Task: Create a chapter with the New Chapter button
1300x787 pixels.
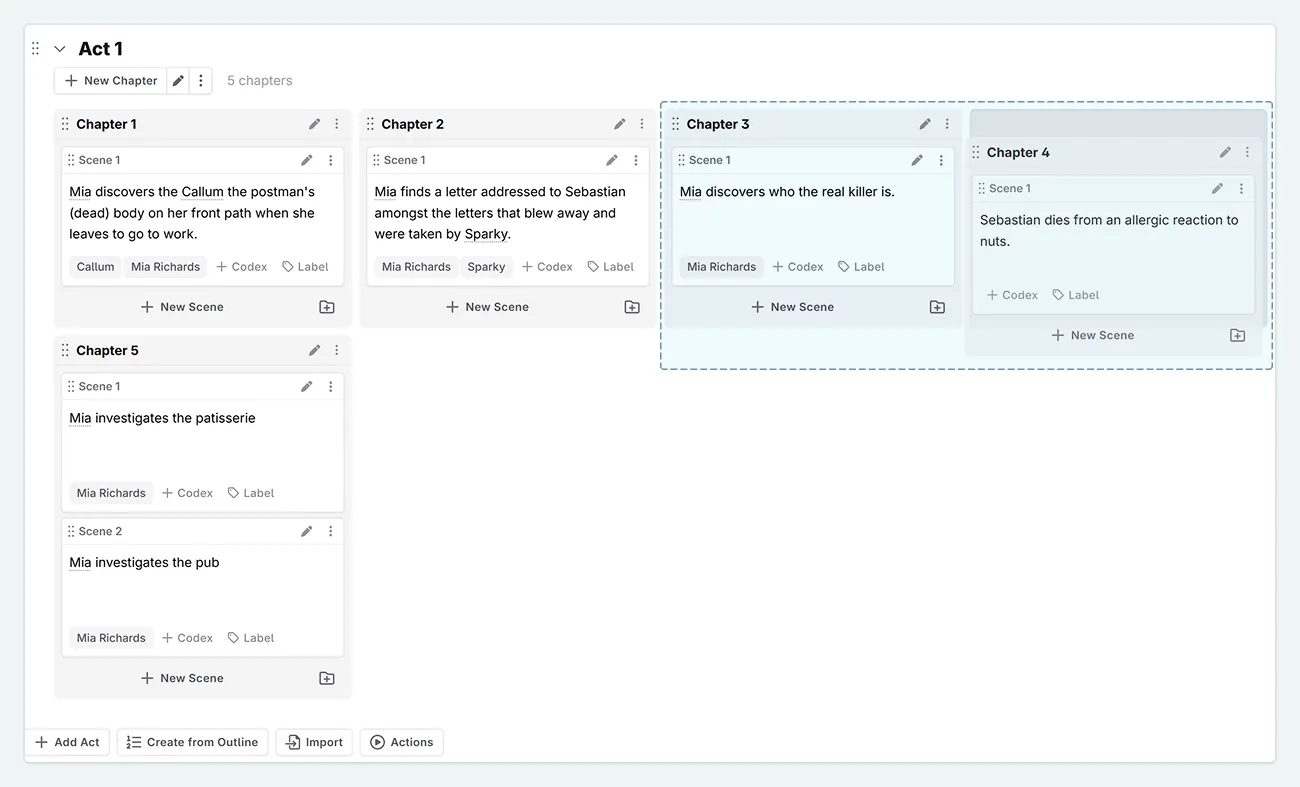Action: point(110,80)
